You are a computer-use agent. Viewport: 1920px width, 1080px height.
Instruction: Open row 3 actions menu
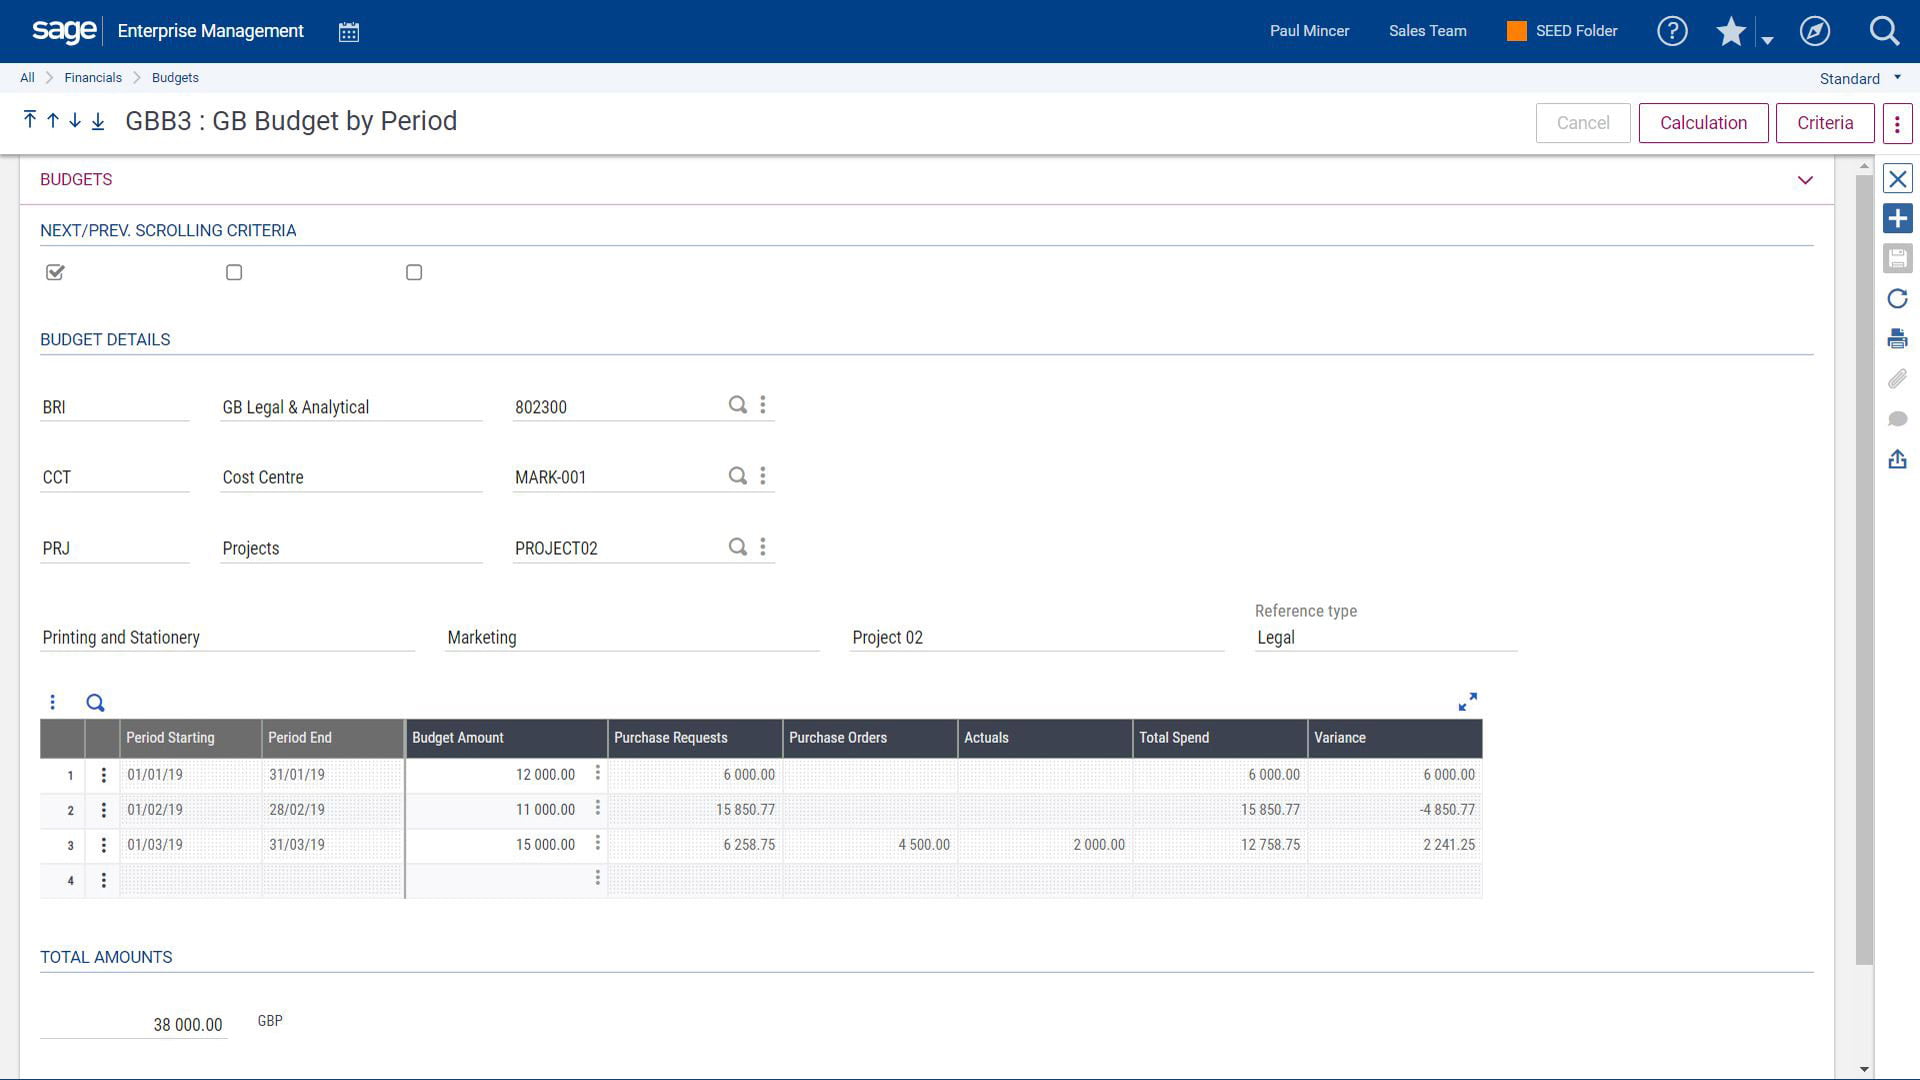click(103, 845)
